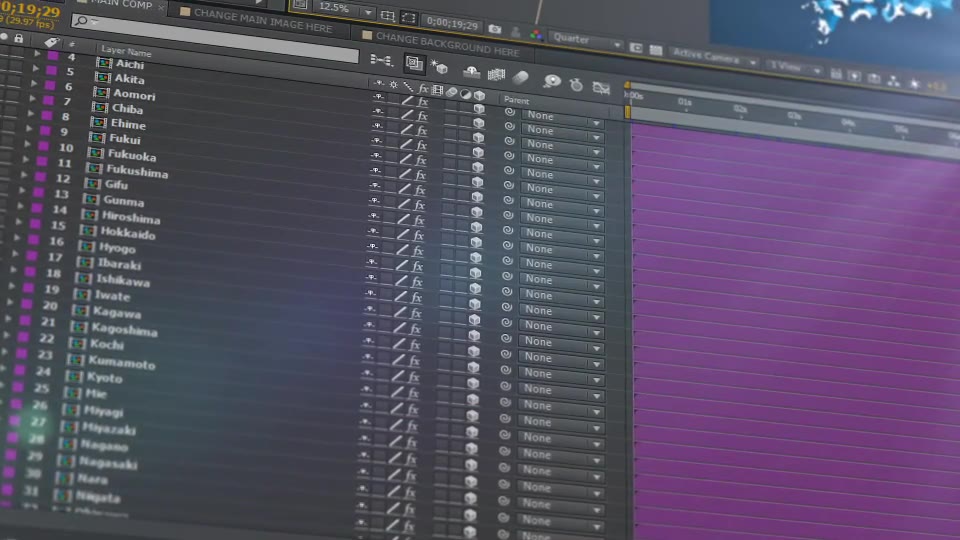Open the Composition Mini-Flowchart

pyautogui.click(x=381, y=59)
